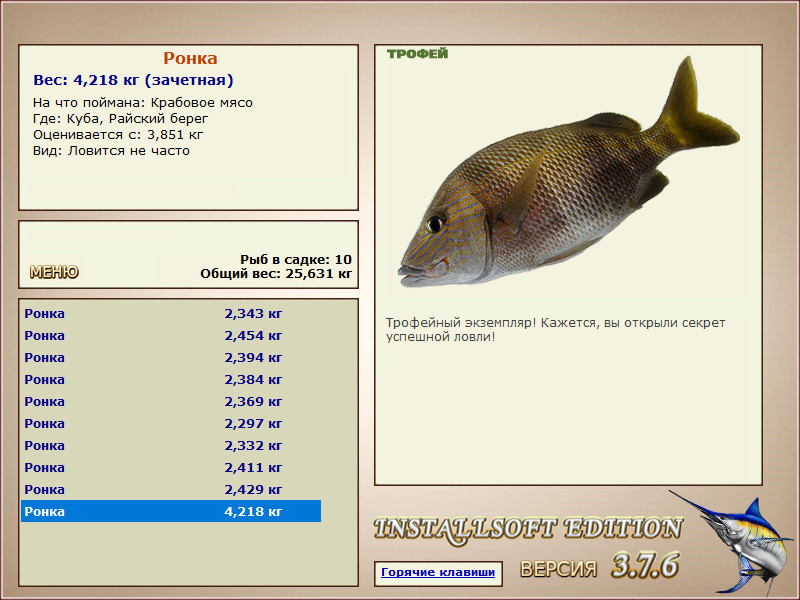
Task: Click the Рыб в садке: 10 counter
Action: pos(296,259)
